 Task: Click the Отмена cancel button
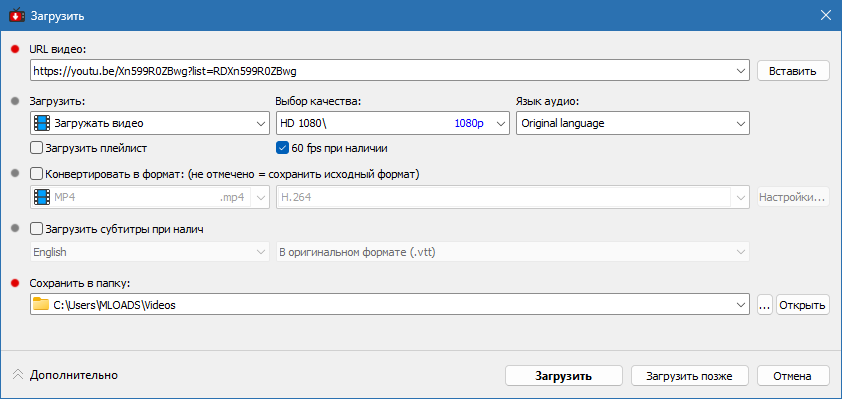[793, 375]
